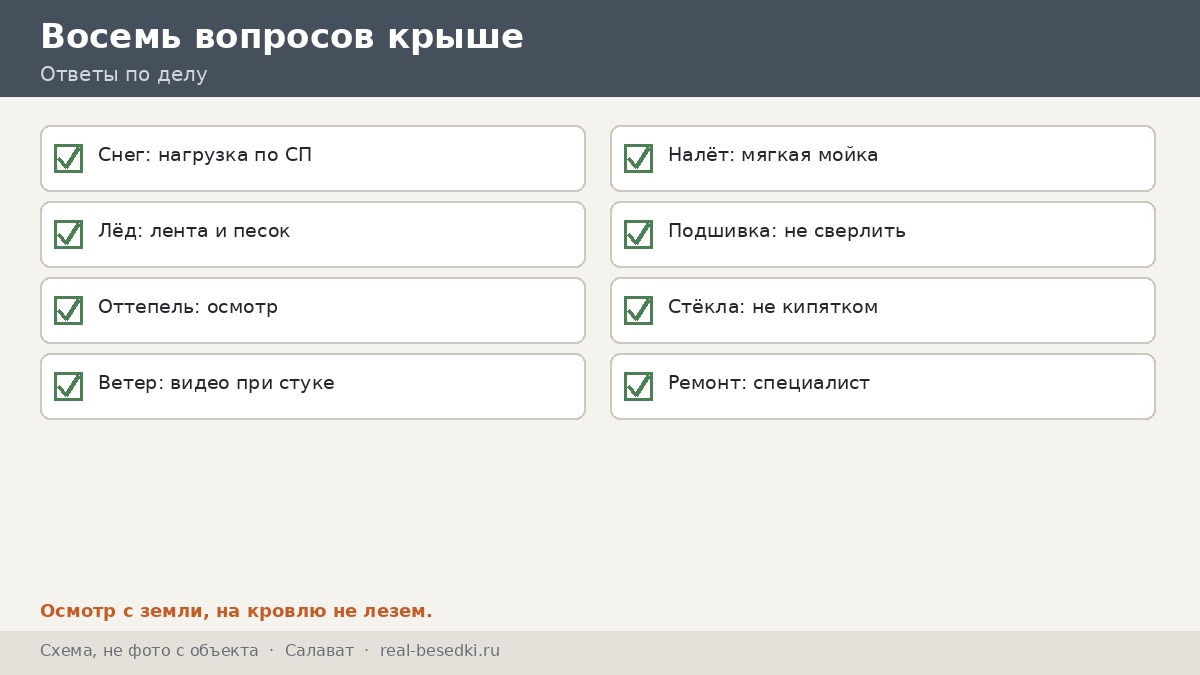Click the text Ремонт: специалист
Screen dimensions: 1200x675
click(769, 383)
